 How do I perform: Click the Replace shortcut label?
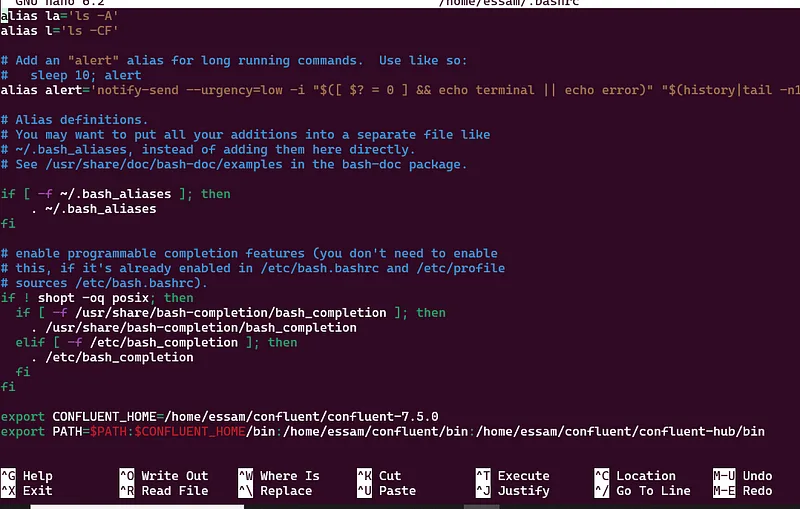click(289, 491)
